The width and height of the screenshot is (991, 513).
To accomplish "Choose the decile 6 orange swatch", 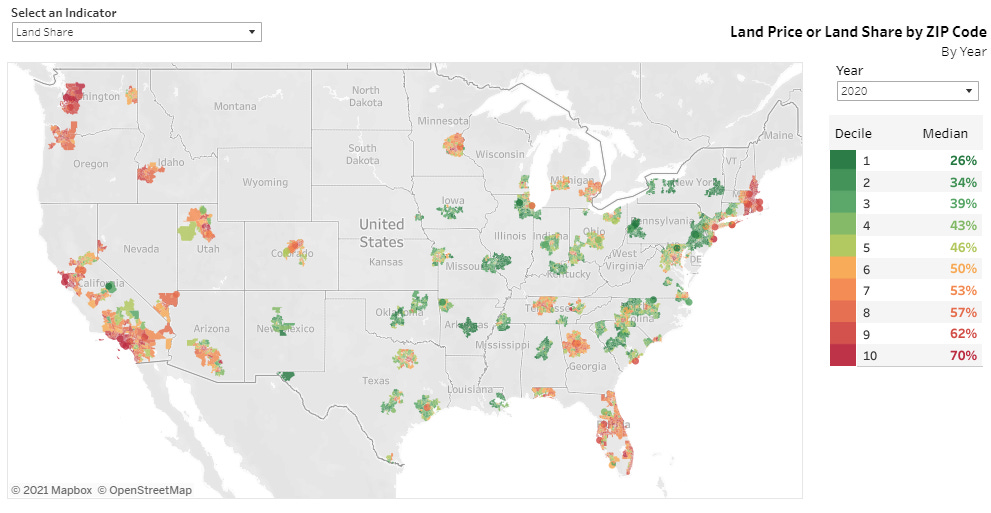I will click(842, 269).
